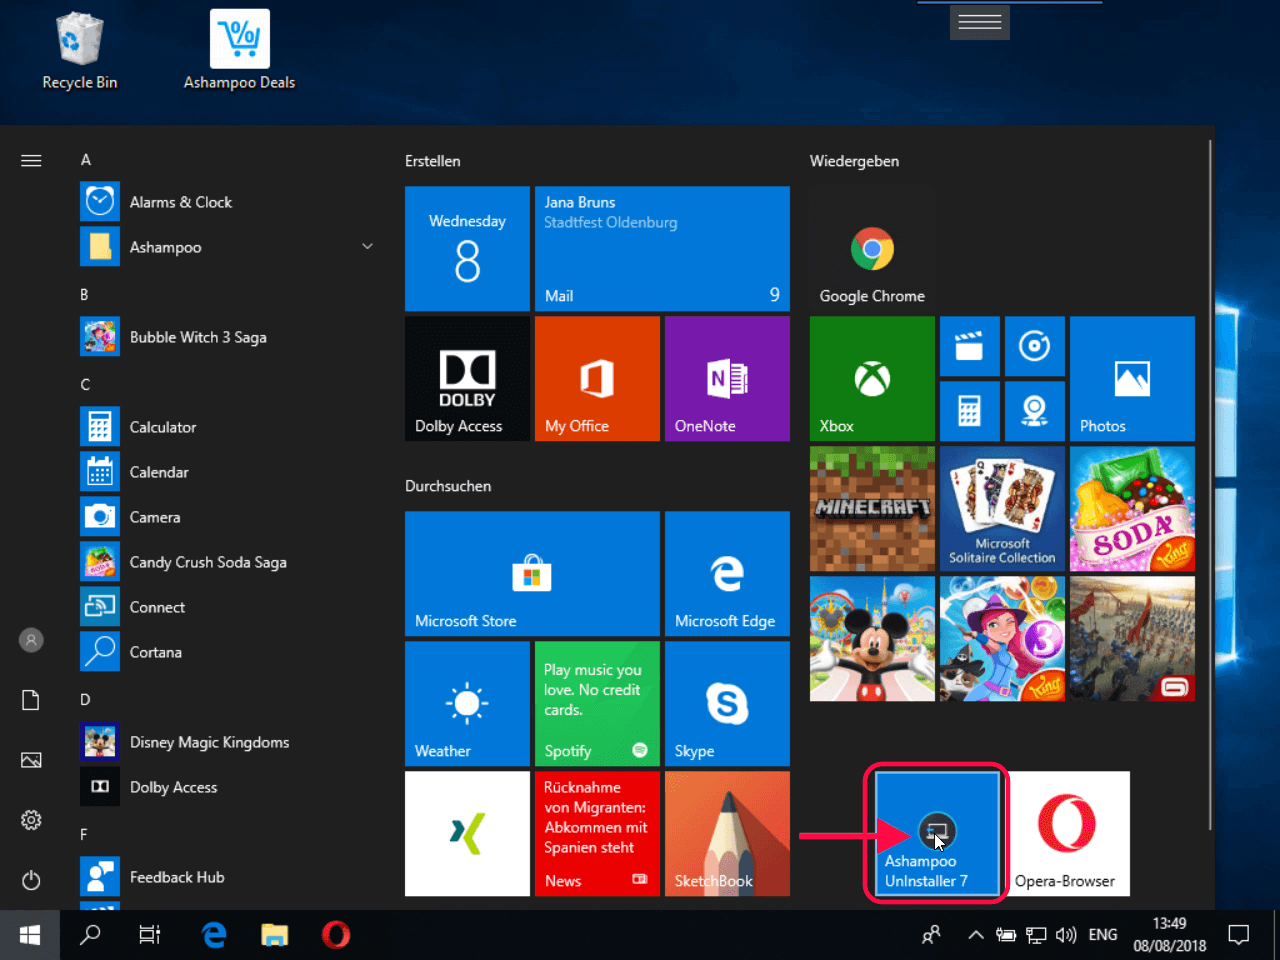Viewport: 1280px width, 960px height.
Task: Launch the Microsoft Edge tile
Action: click(x=727, y=574)
